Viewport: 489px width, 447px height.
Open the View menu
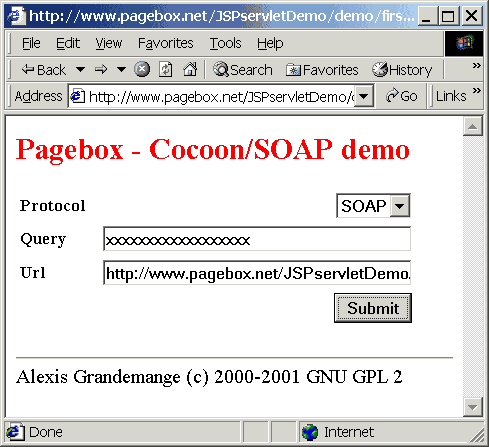tap(109, 43)
